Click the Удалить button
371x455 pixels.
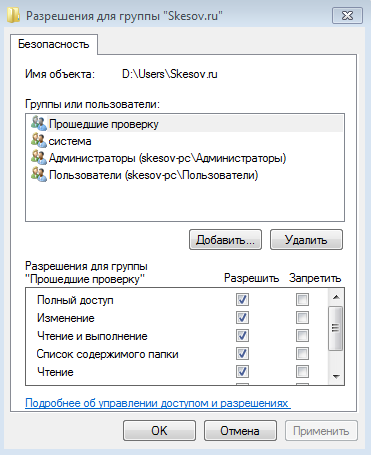tap(306, 240)
